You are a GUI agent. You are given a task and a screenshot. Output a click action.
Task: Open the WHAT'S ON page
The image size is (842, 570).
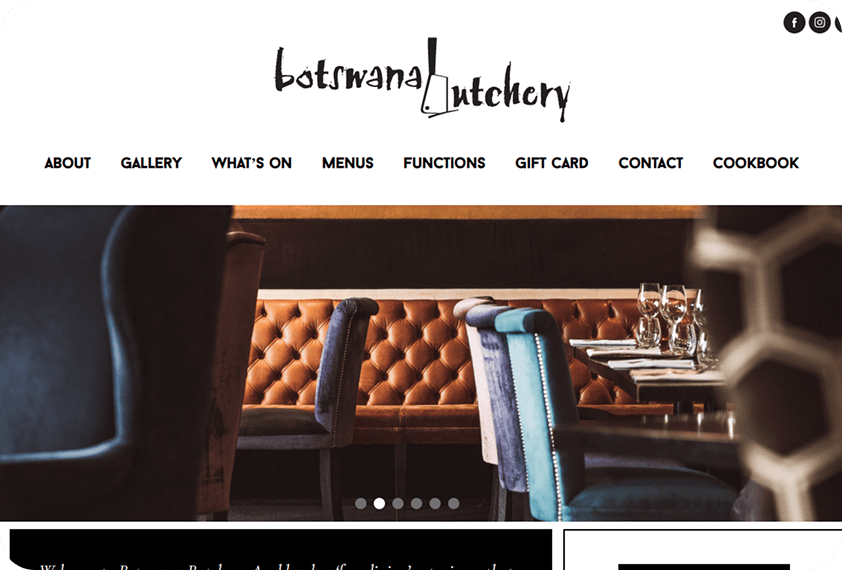[251, 163]
